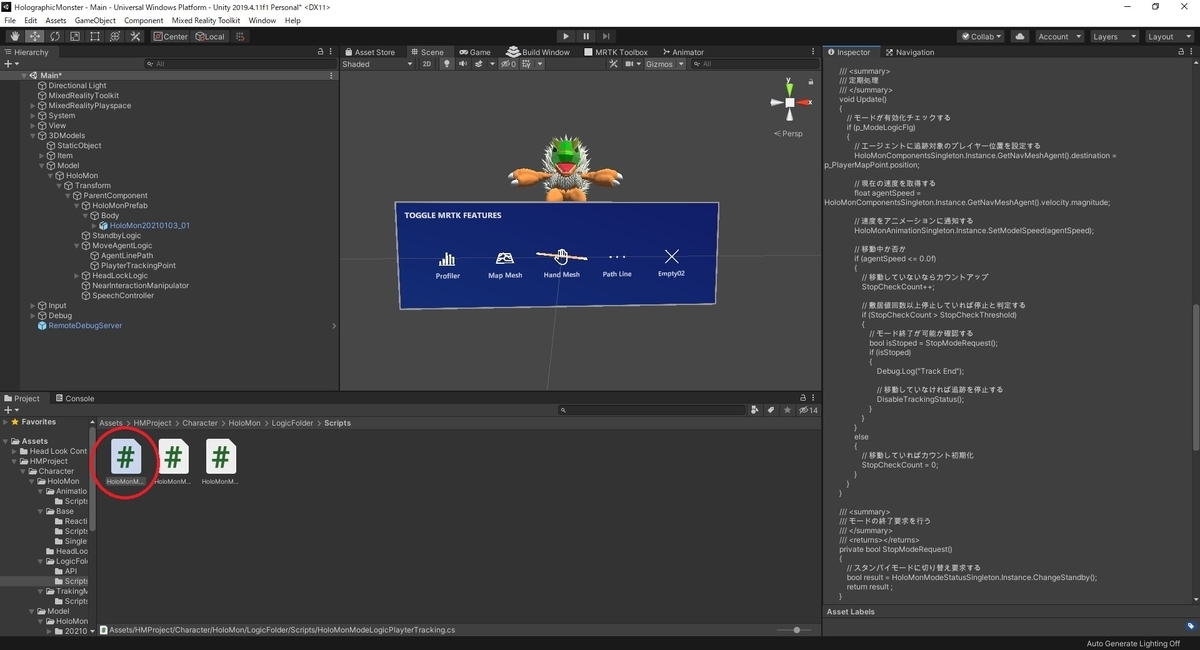1200x650 pixels.
Task: Toggle scene grid visibility icon
Action: [x=527, y=64]
